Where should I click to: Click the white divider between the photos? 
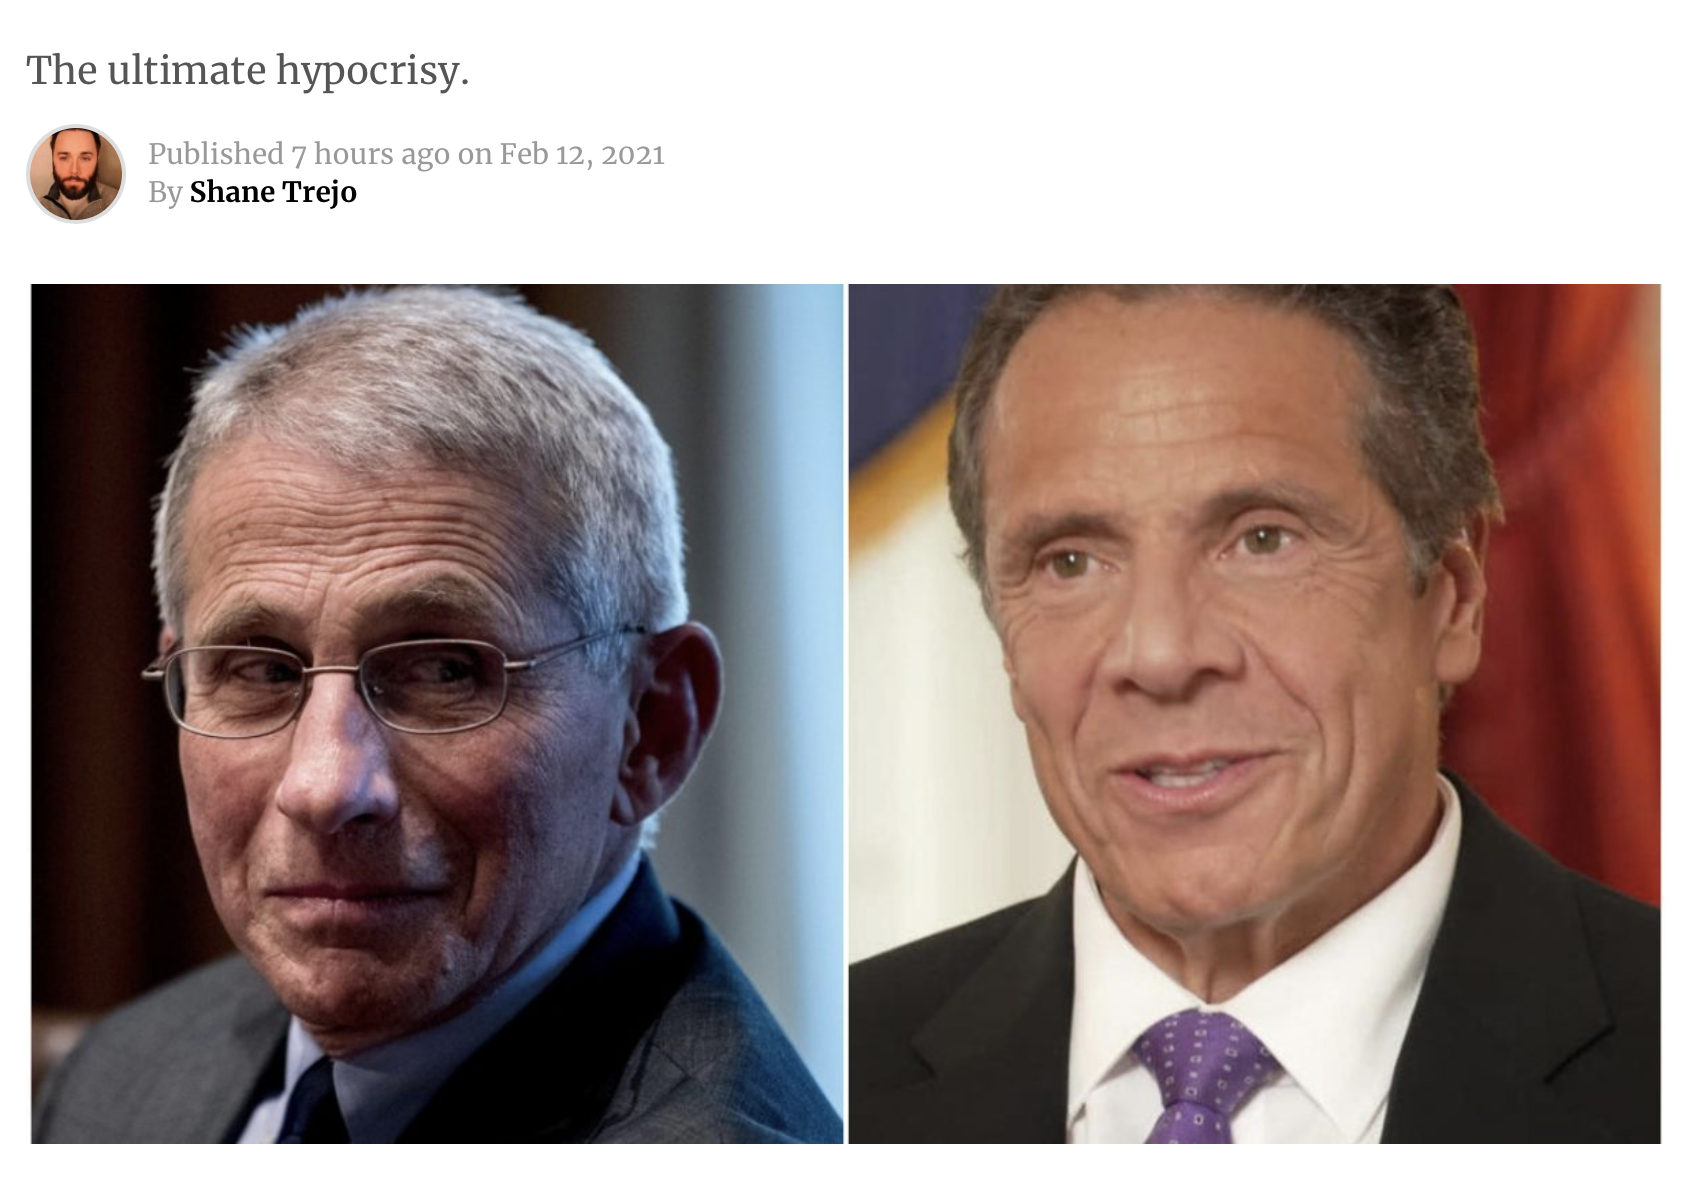(x=846, y=713)
